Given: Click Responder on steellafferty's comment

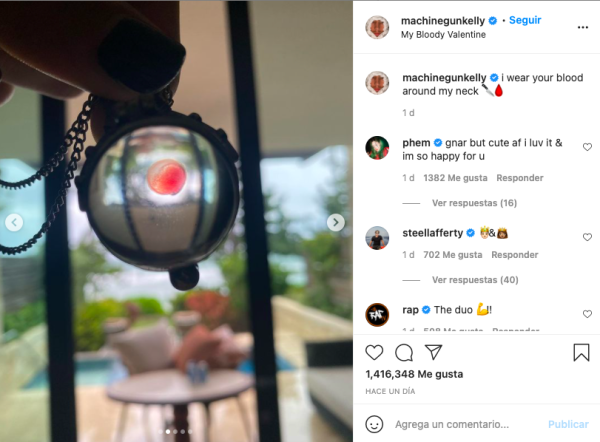Looking at the screenshot, I should tap(515, 255).
